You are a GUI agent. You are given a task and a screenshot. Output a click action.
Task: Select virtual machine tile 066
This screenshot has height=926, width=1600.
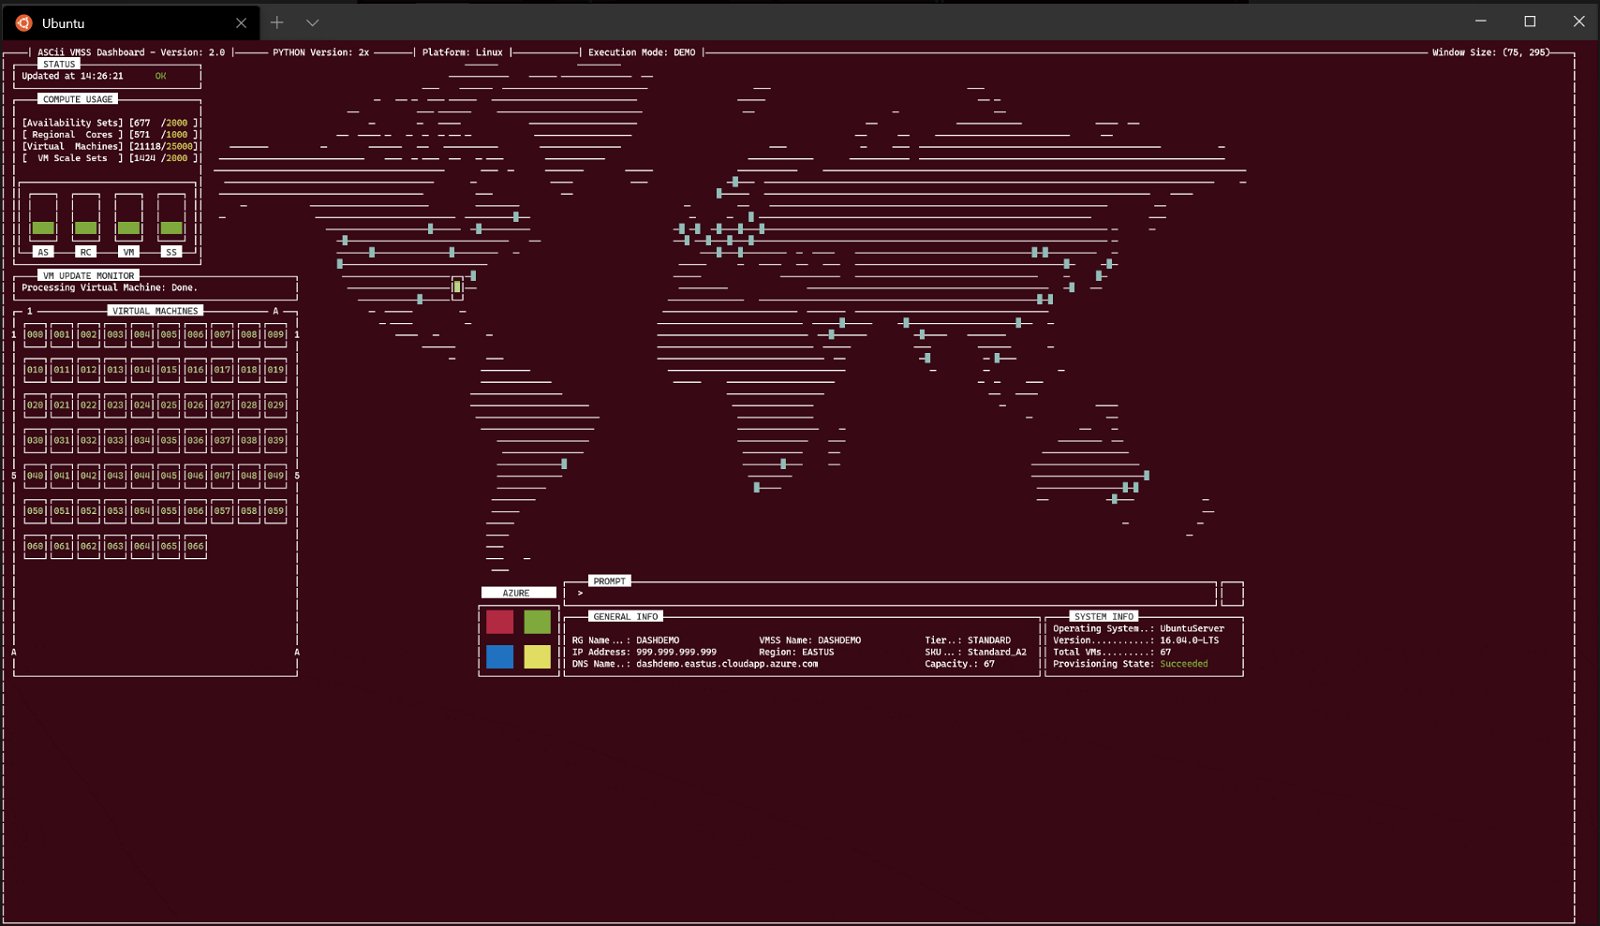pos(195,546)
